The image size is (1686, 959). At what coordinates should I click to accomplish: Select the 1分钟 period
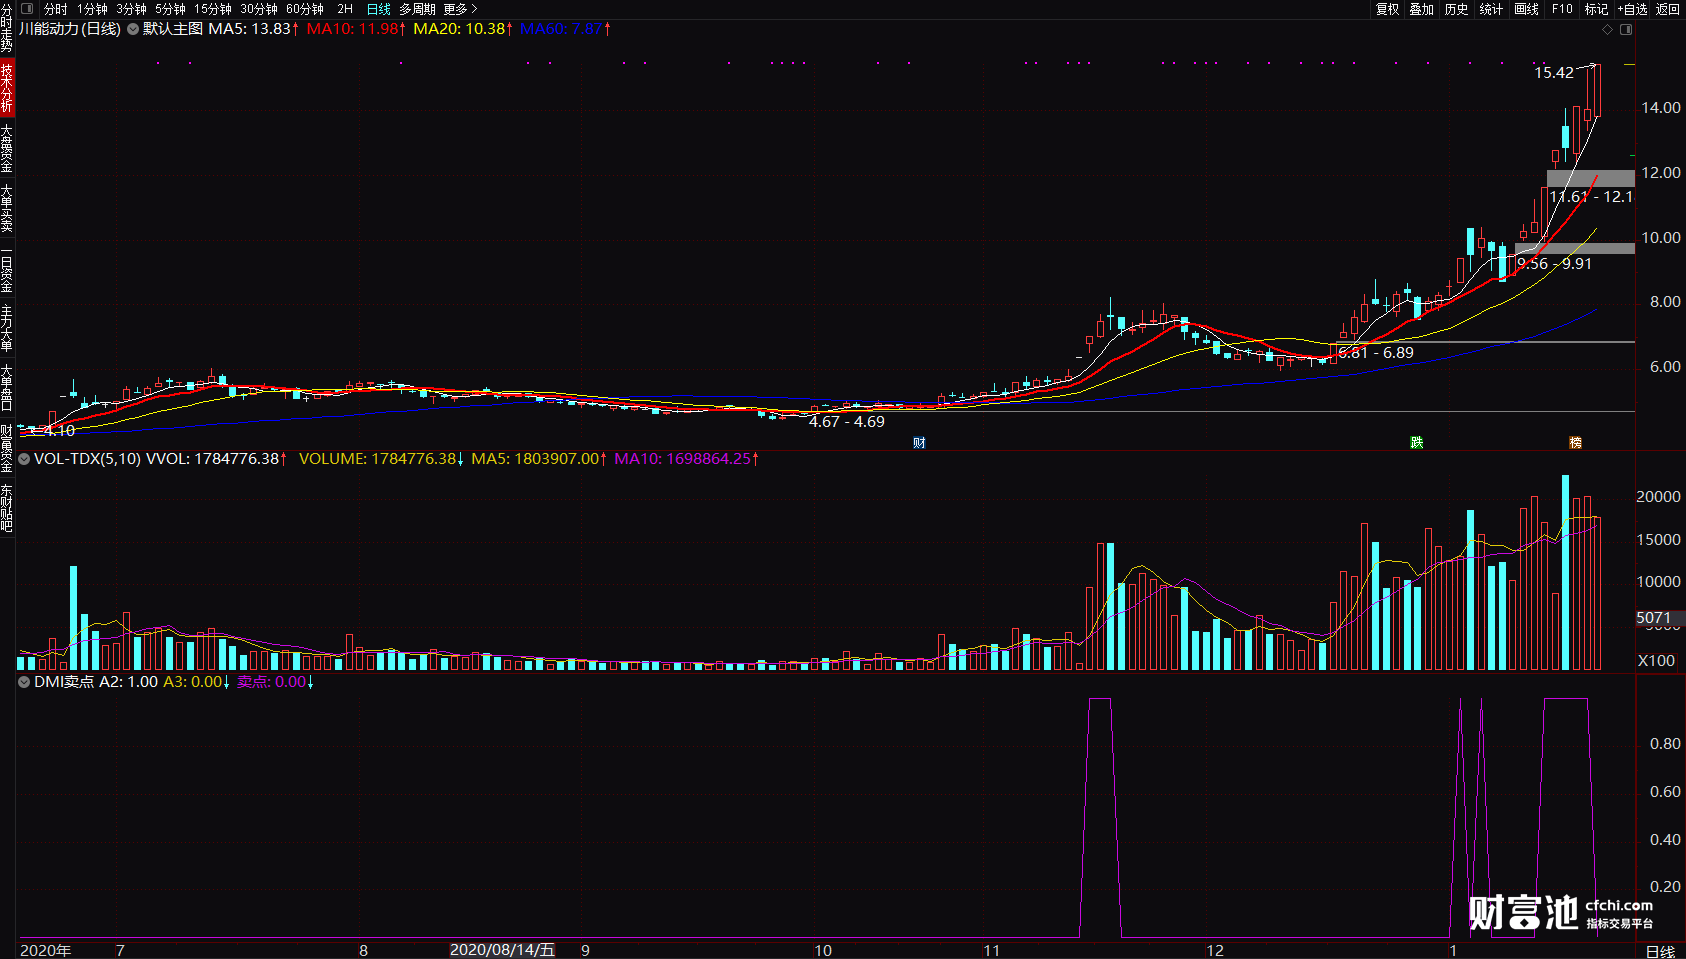pos(92,9)
